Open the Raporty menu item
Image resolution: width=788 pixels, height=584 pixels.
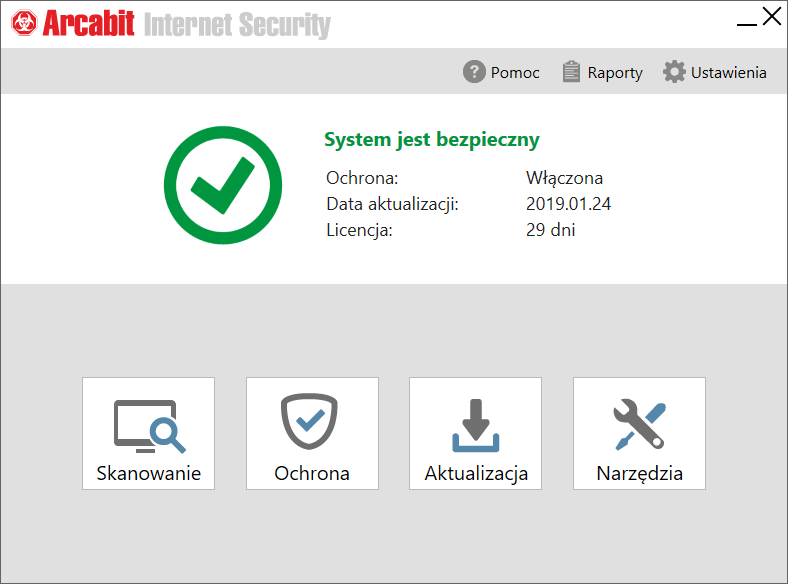(615, 73)
